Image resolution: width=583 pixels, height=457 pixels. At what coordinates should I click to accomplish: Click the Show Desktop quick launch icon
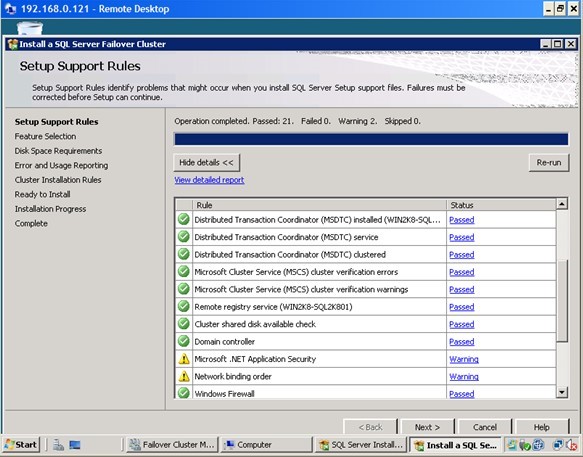[75, 445]
